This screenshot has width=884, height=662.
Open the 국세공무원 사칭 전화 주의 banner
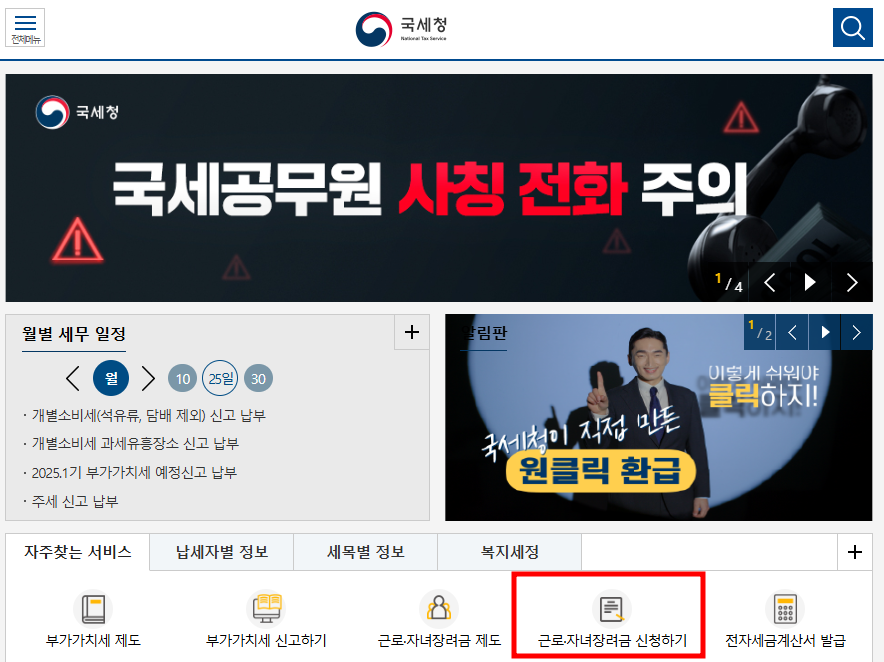coord(439,188)
